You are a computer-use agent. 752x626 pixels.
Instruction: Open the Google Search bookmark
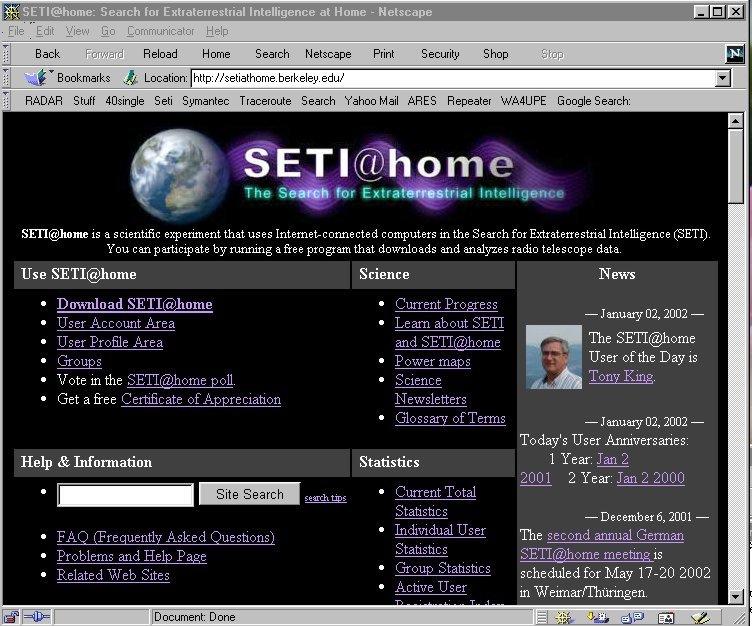pos(593,101)
